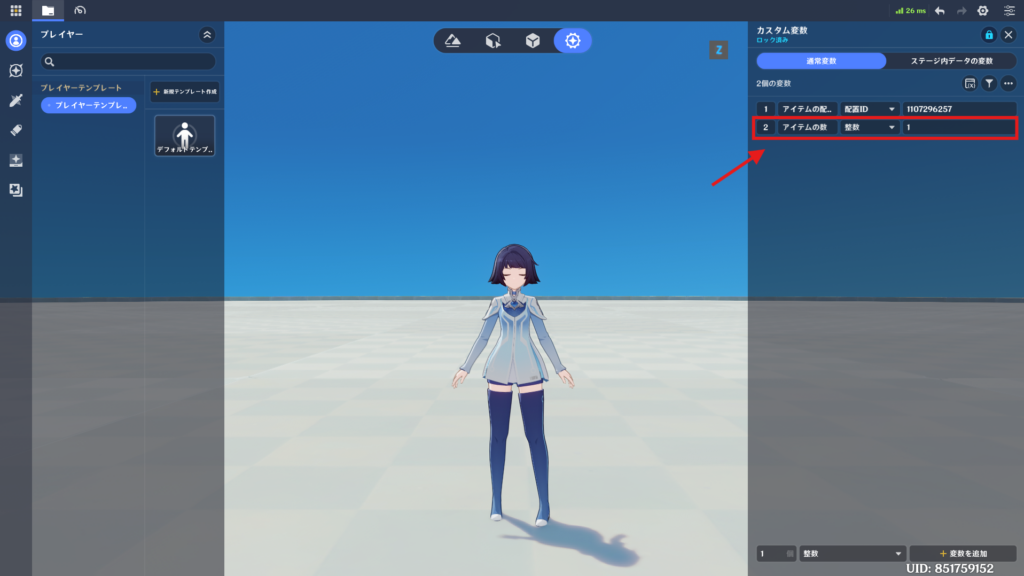Viewport: 1024px width, 576px height.
Task: Select variable row number 2
Action: coord(765,127)
